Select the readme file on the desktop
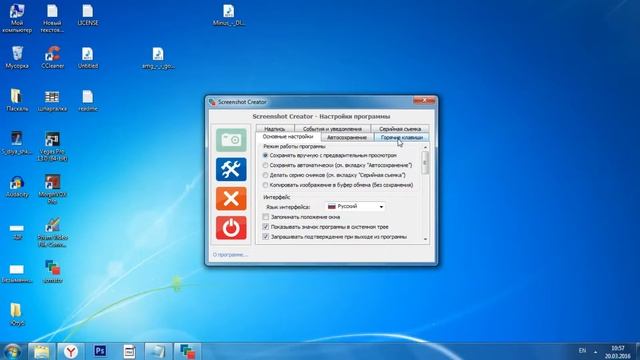 tap(88, 100)
